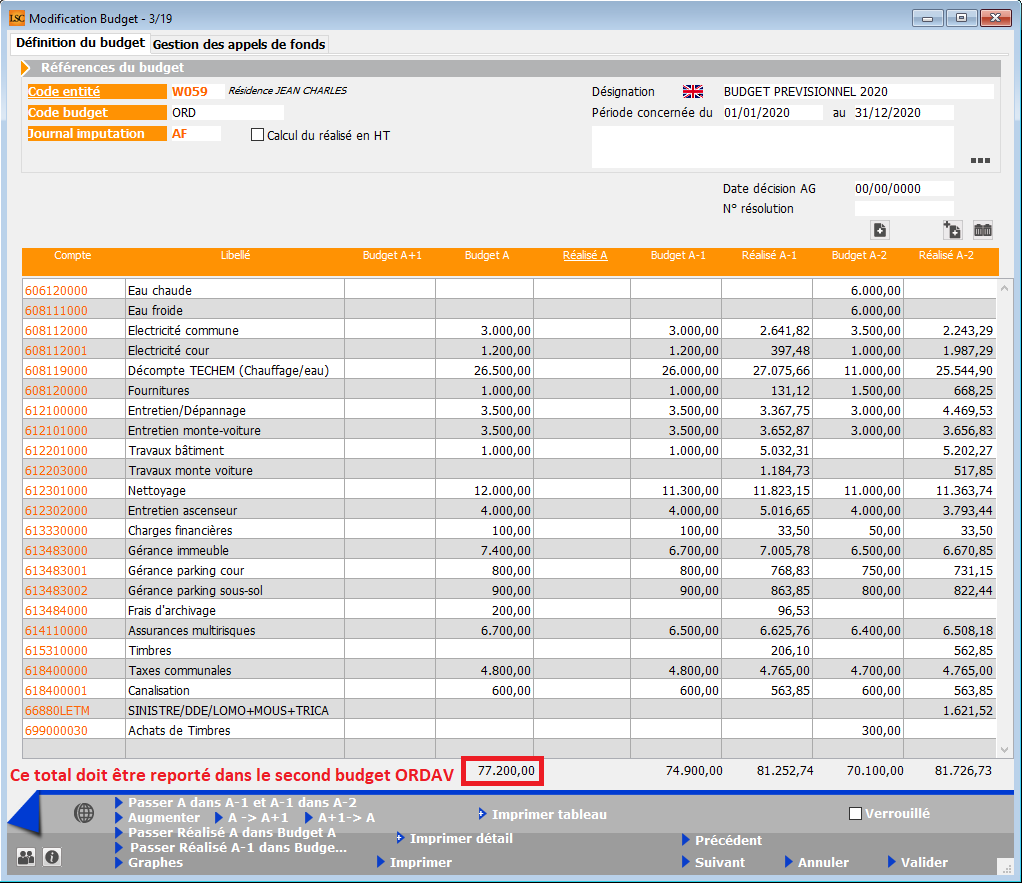Toggle the Calcul du réalisé en HT checkbox
This screenshot has width=1022, height=883.
coord(257,135)
